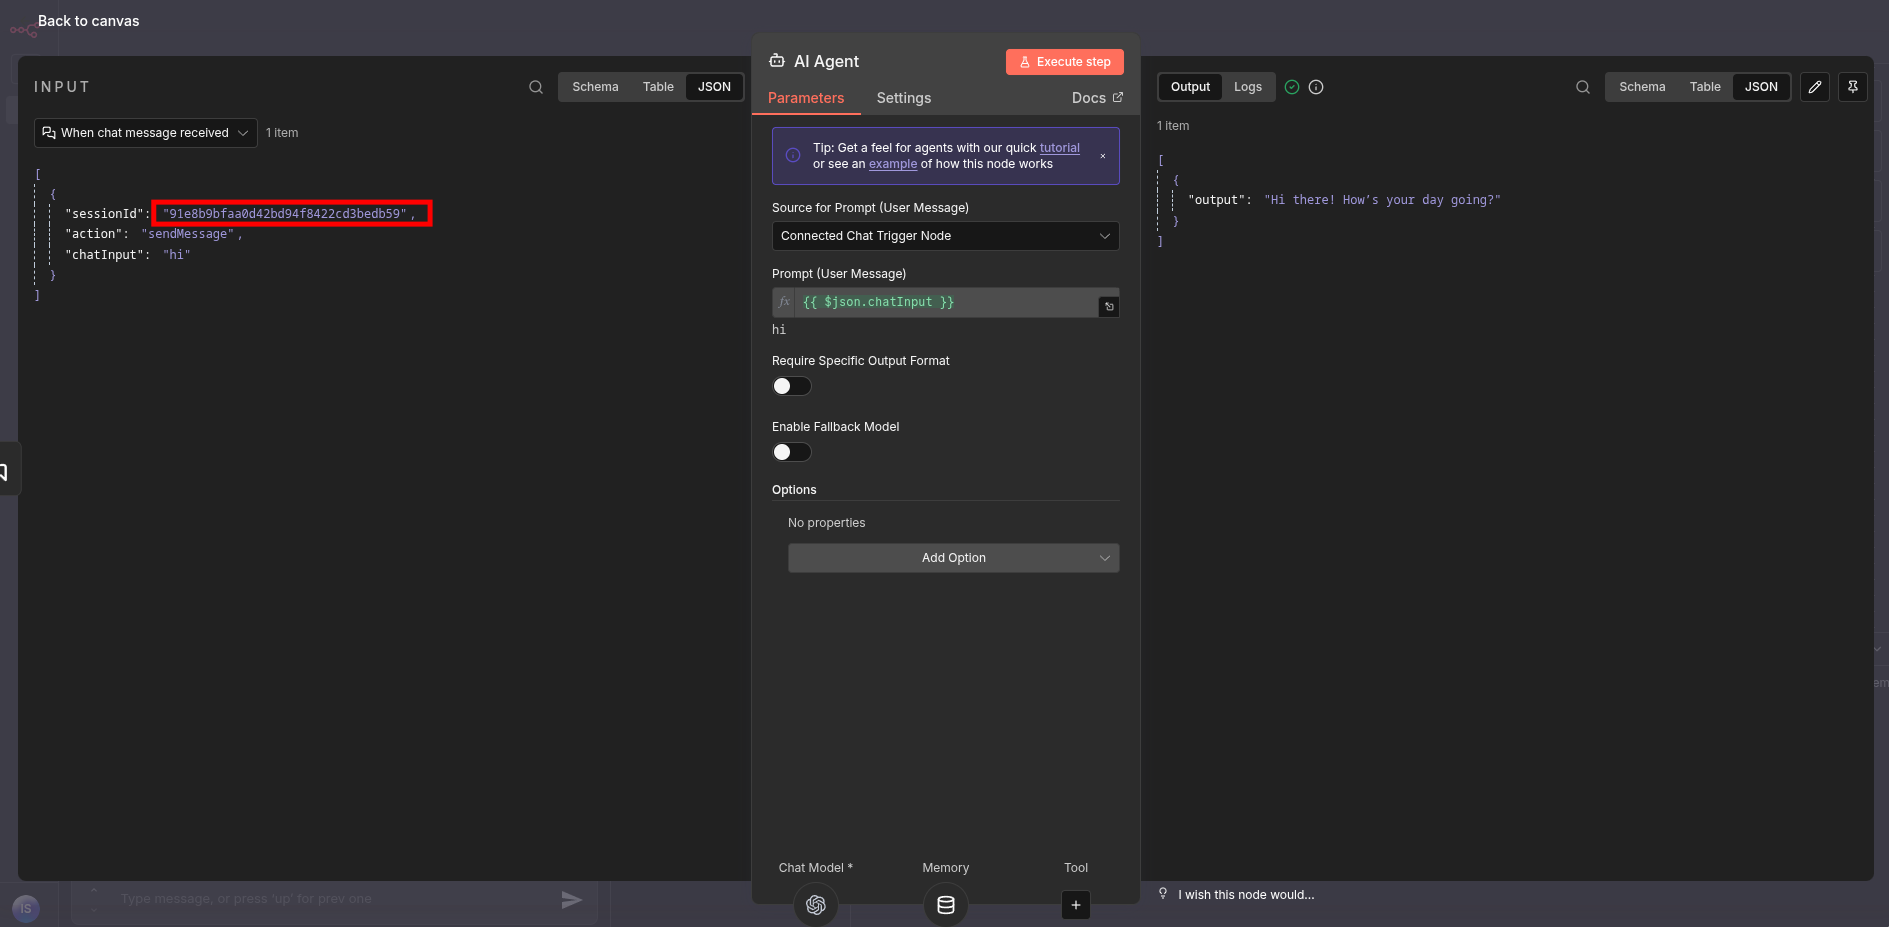Follow the quick tutorial link
Screen dimensions: 1889x927
click(x=1060, y=148)
